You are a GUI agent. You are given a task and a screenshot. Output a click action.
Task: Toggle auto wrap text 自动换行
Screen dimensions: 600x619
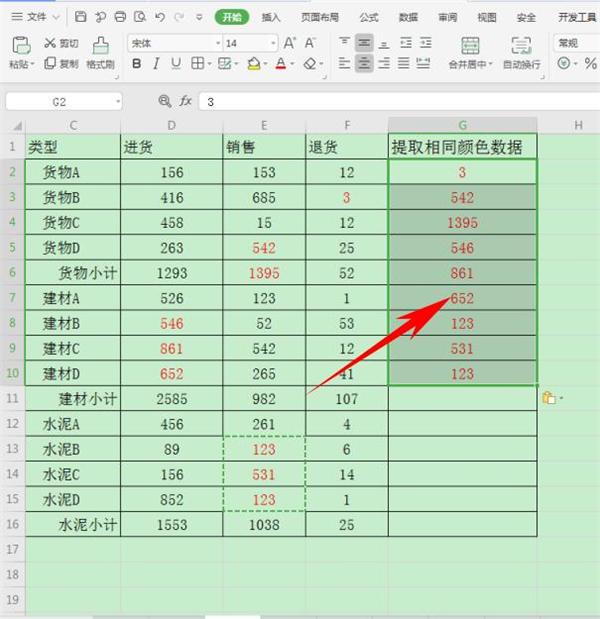click(521, 53)
